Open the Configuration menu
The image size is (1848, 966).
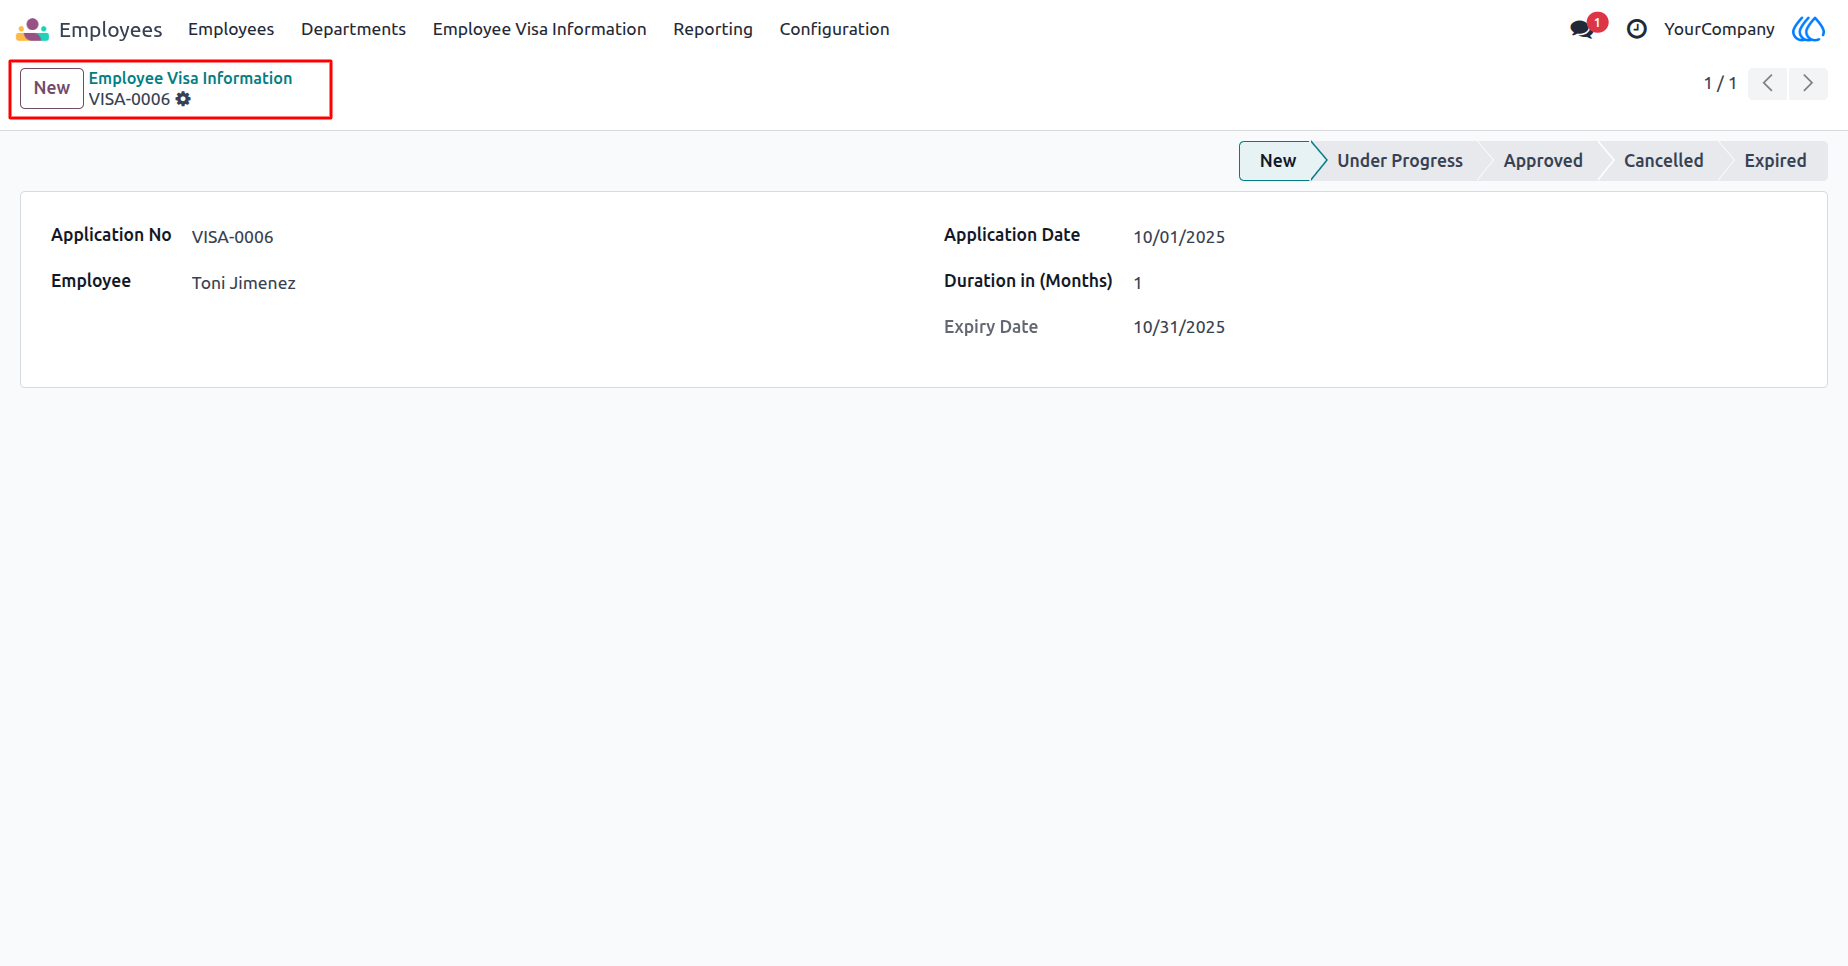834,29
